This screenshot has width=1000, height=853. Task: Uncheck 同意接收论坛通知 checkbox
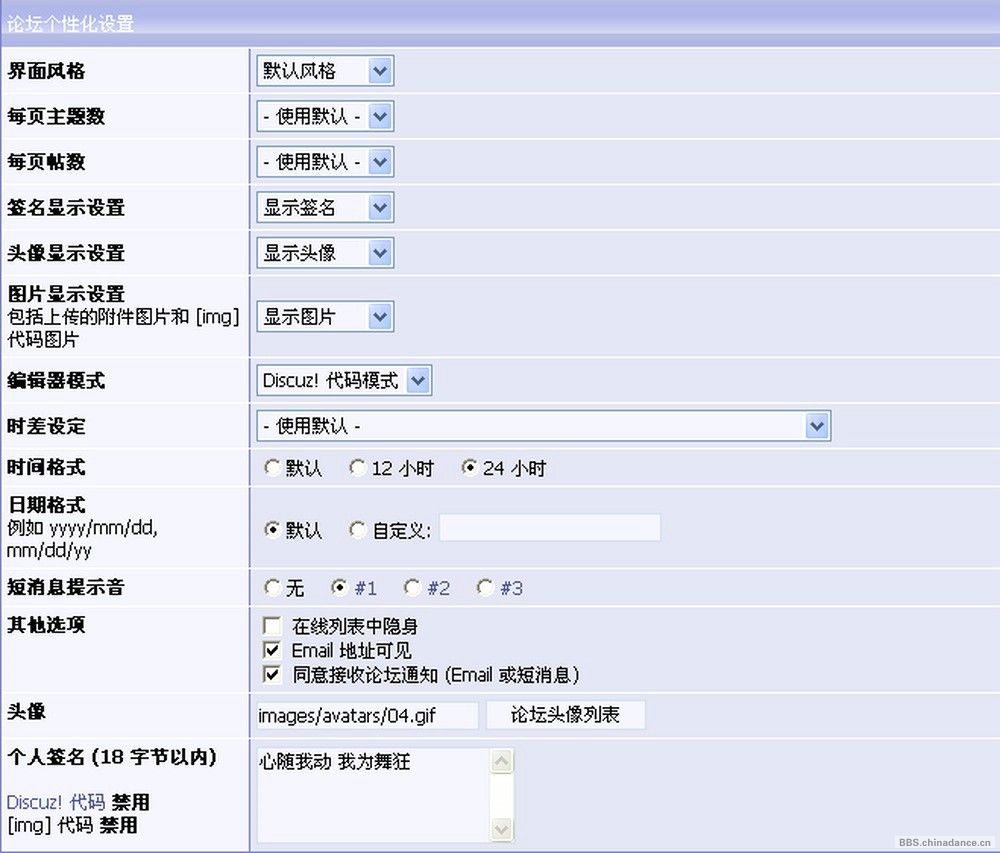[x=271, y=674]
